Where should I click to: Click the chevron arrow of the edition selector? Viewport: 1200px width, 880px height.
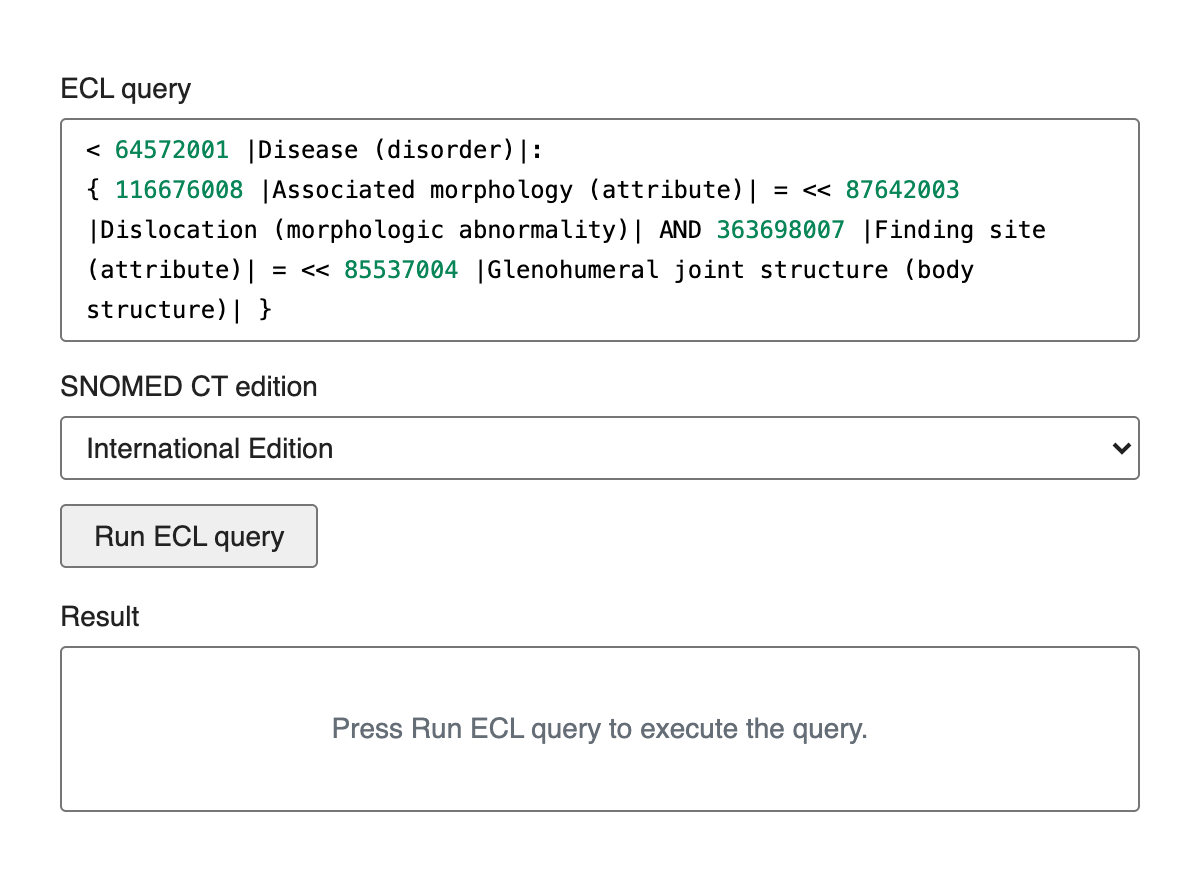pos(1120,448)
